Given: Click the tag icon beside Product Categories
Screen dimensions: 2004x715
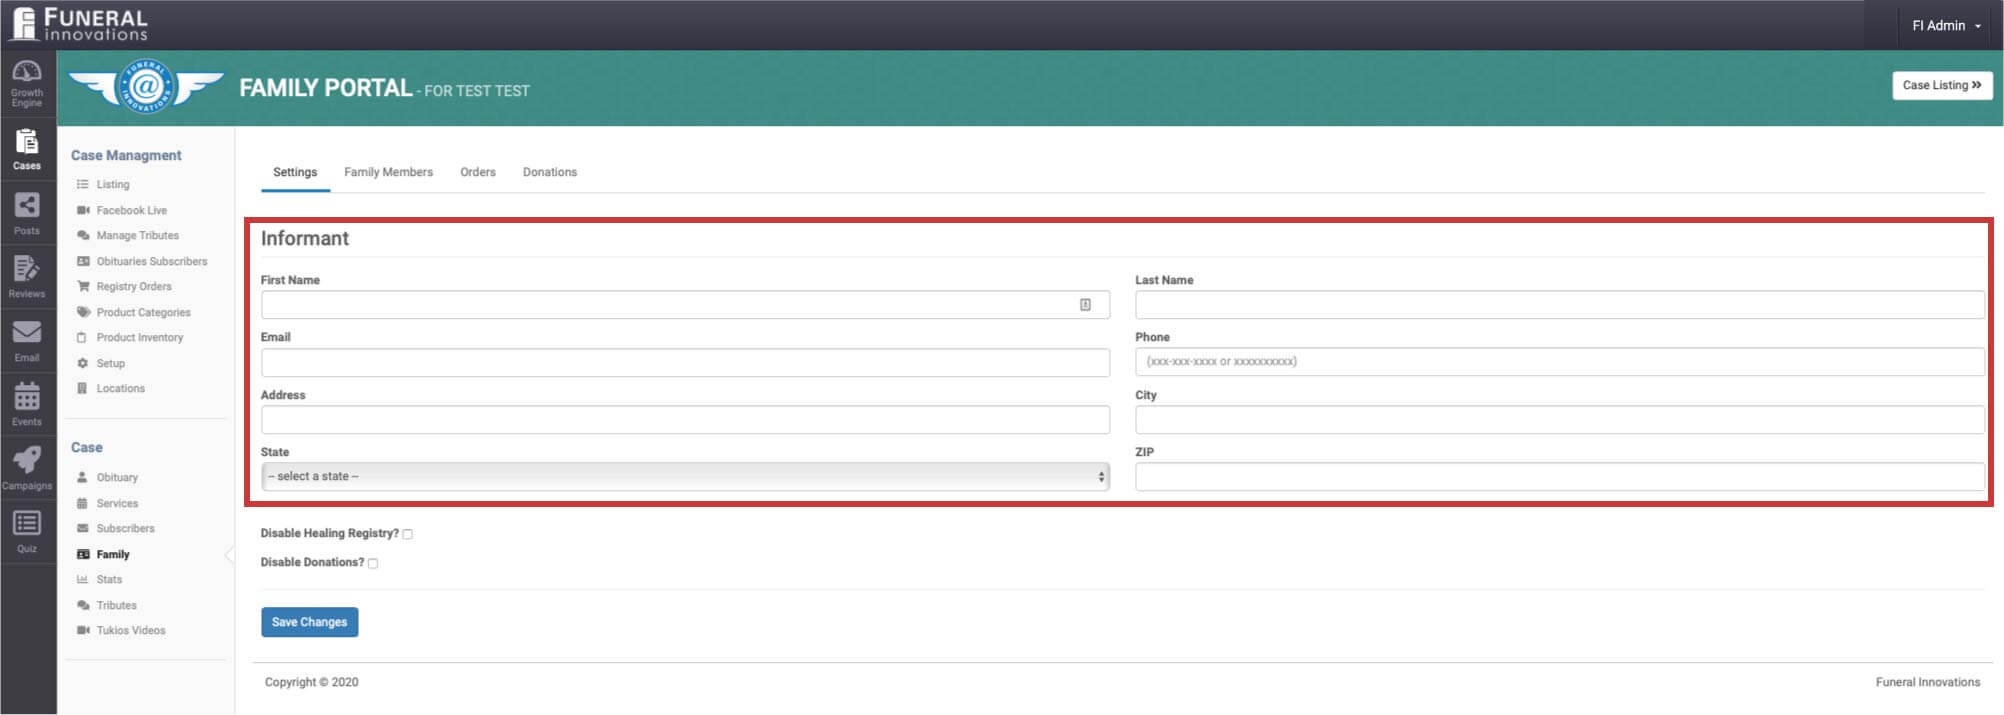Looking at the screenshot, I should click(x=83, y=313).
